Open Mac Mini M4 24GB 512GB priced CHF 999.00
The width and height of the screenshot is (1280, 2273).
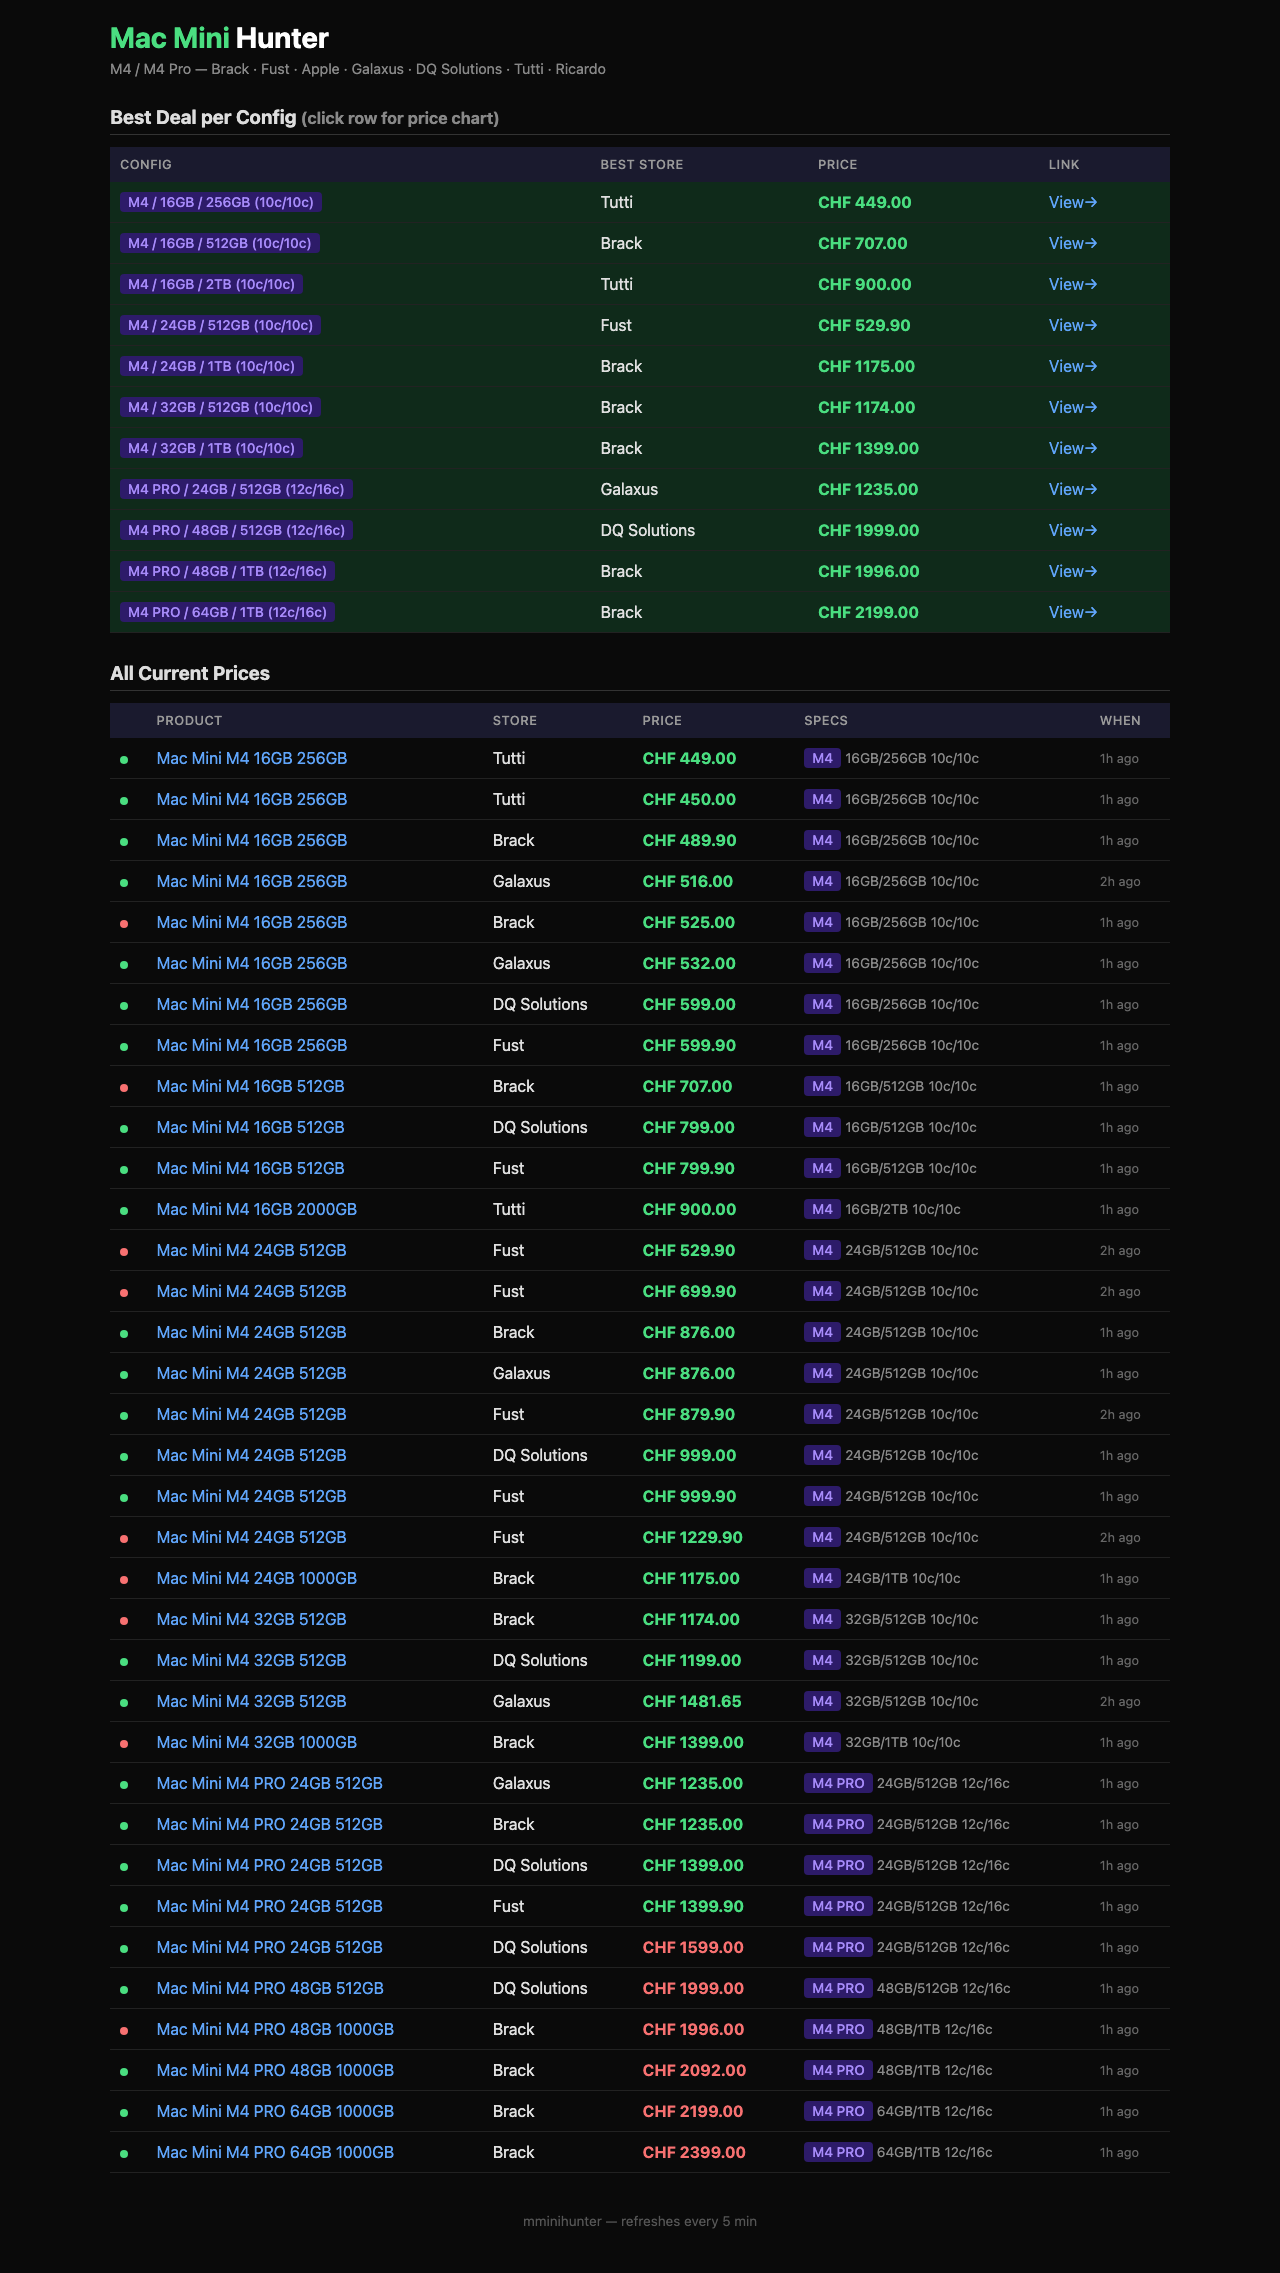click(x=252, y=1455)
